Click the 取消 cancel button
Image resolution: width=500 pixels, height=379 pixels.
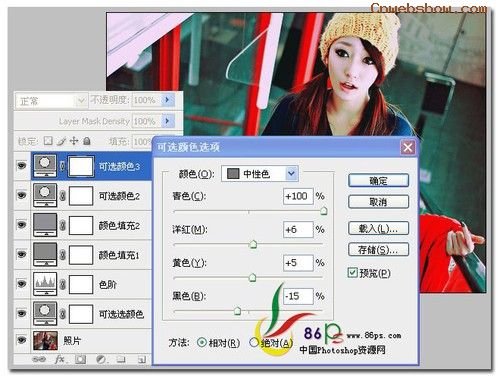[x=378, y=202]
